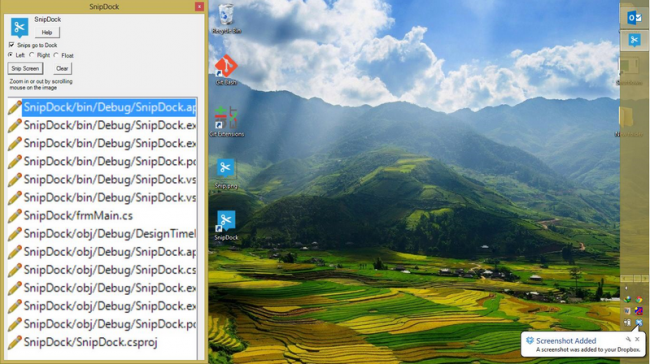This screenshot has width=650, height=364.
Task: Clear the docked snips
Action: [x=62, y=68]
